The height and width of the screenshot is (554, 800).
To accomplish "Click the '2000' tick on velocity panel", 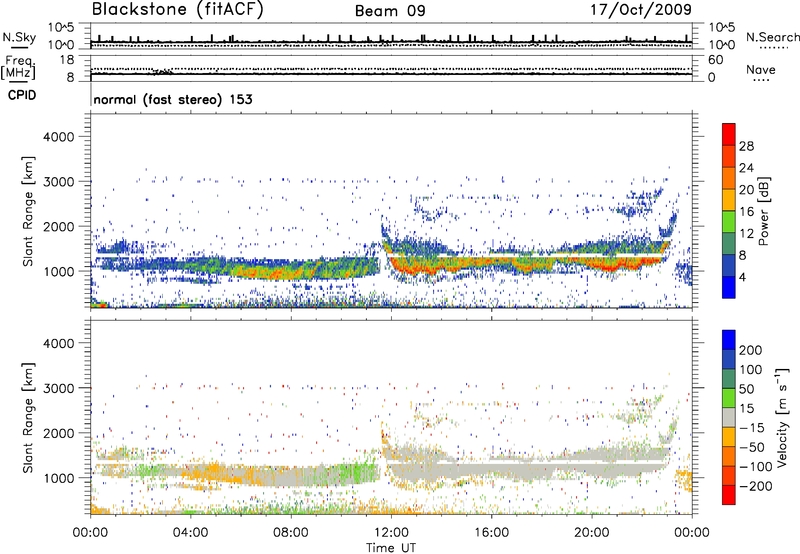I will pos(58,433).
